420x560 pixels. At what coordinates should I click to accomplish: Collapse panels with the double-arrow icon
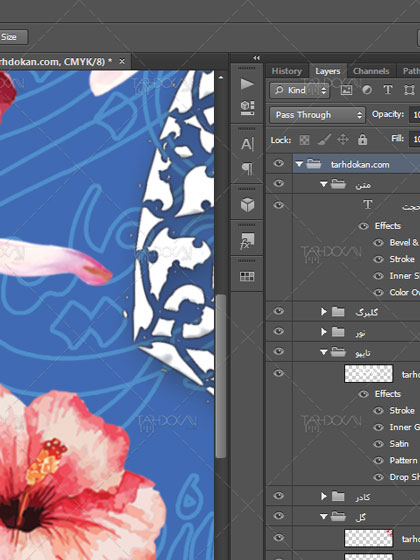tap(256, 58)
